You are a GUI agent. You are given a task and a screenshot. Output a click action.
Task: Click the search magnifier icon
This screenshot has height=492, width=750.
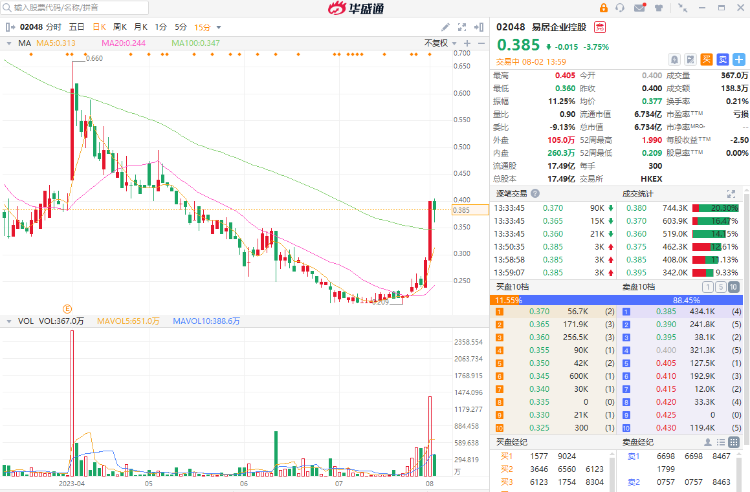7,8
